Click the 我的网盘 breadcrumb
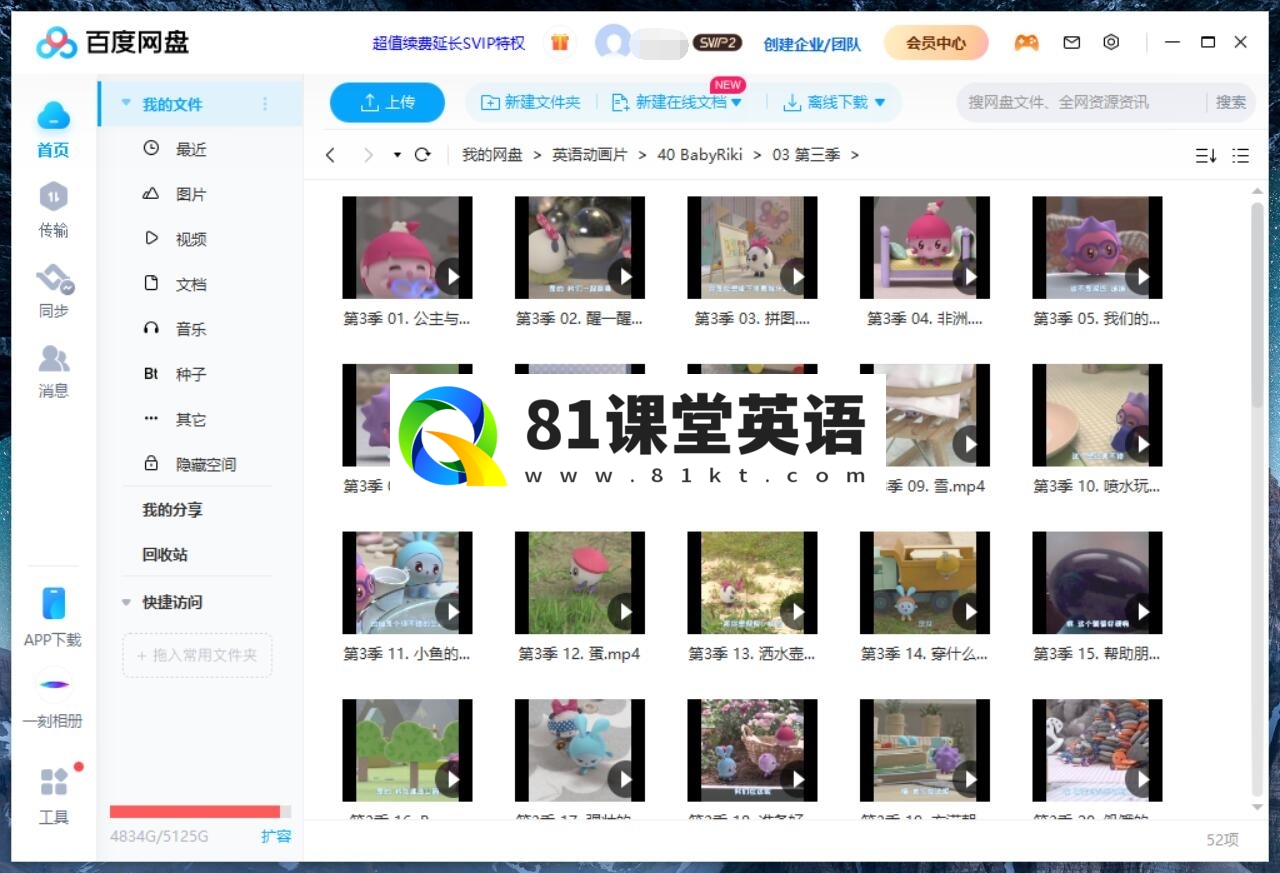The image size is (1280, 873). pyautogui.click(x=492, y=155)
